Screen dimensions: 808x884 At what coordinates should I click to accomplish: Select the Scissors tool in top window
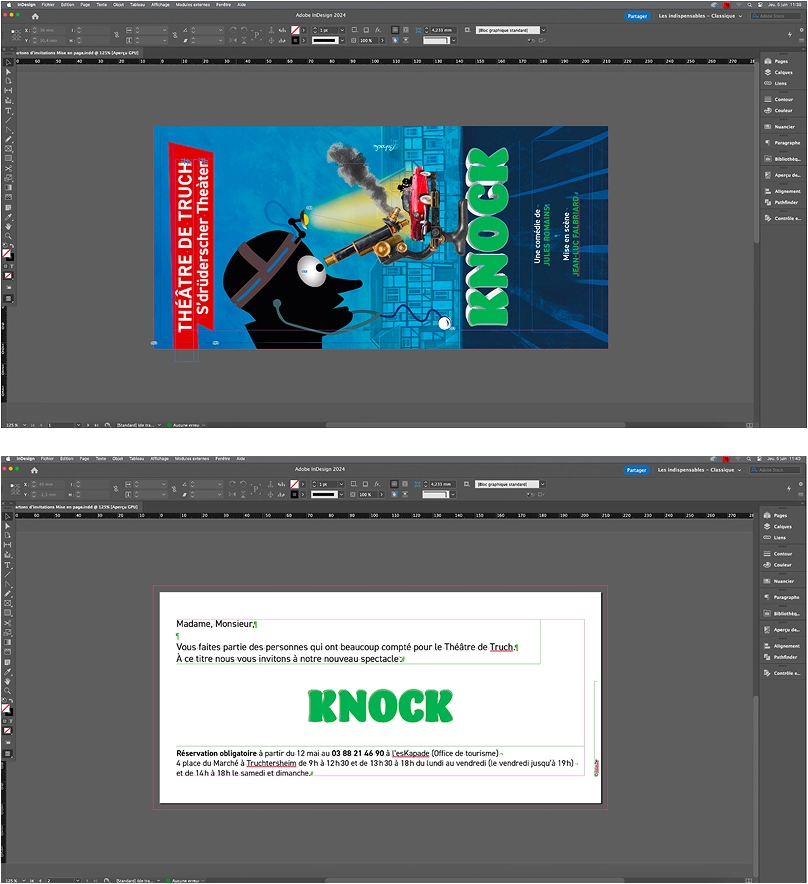coord(8,168)
